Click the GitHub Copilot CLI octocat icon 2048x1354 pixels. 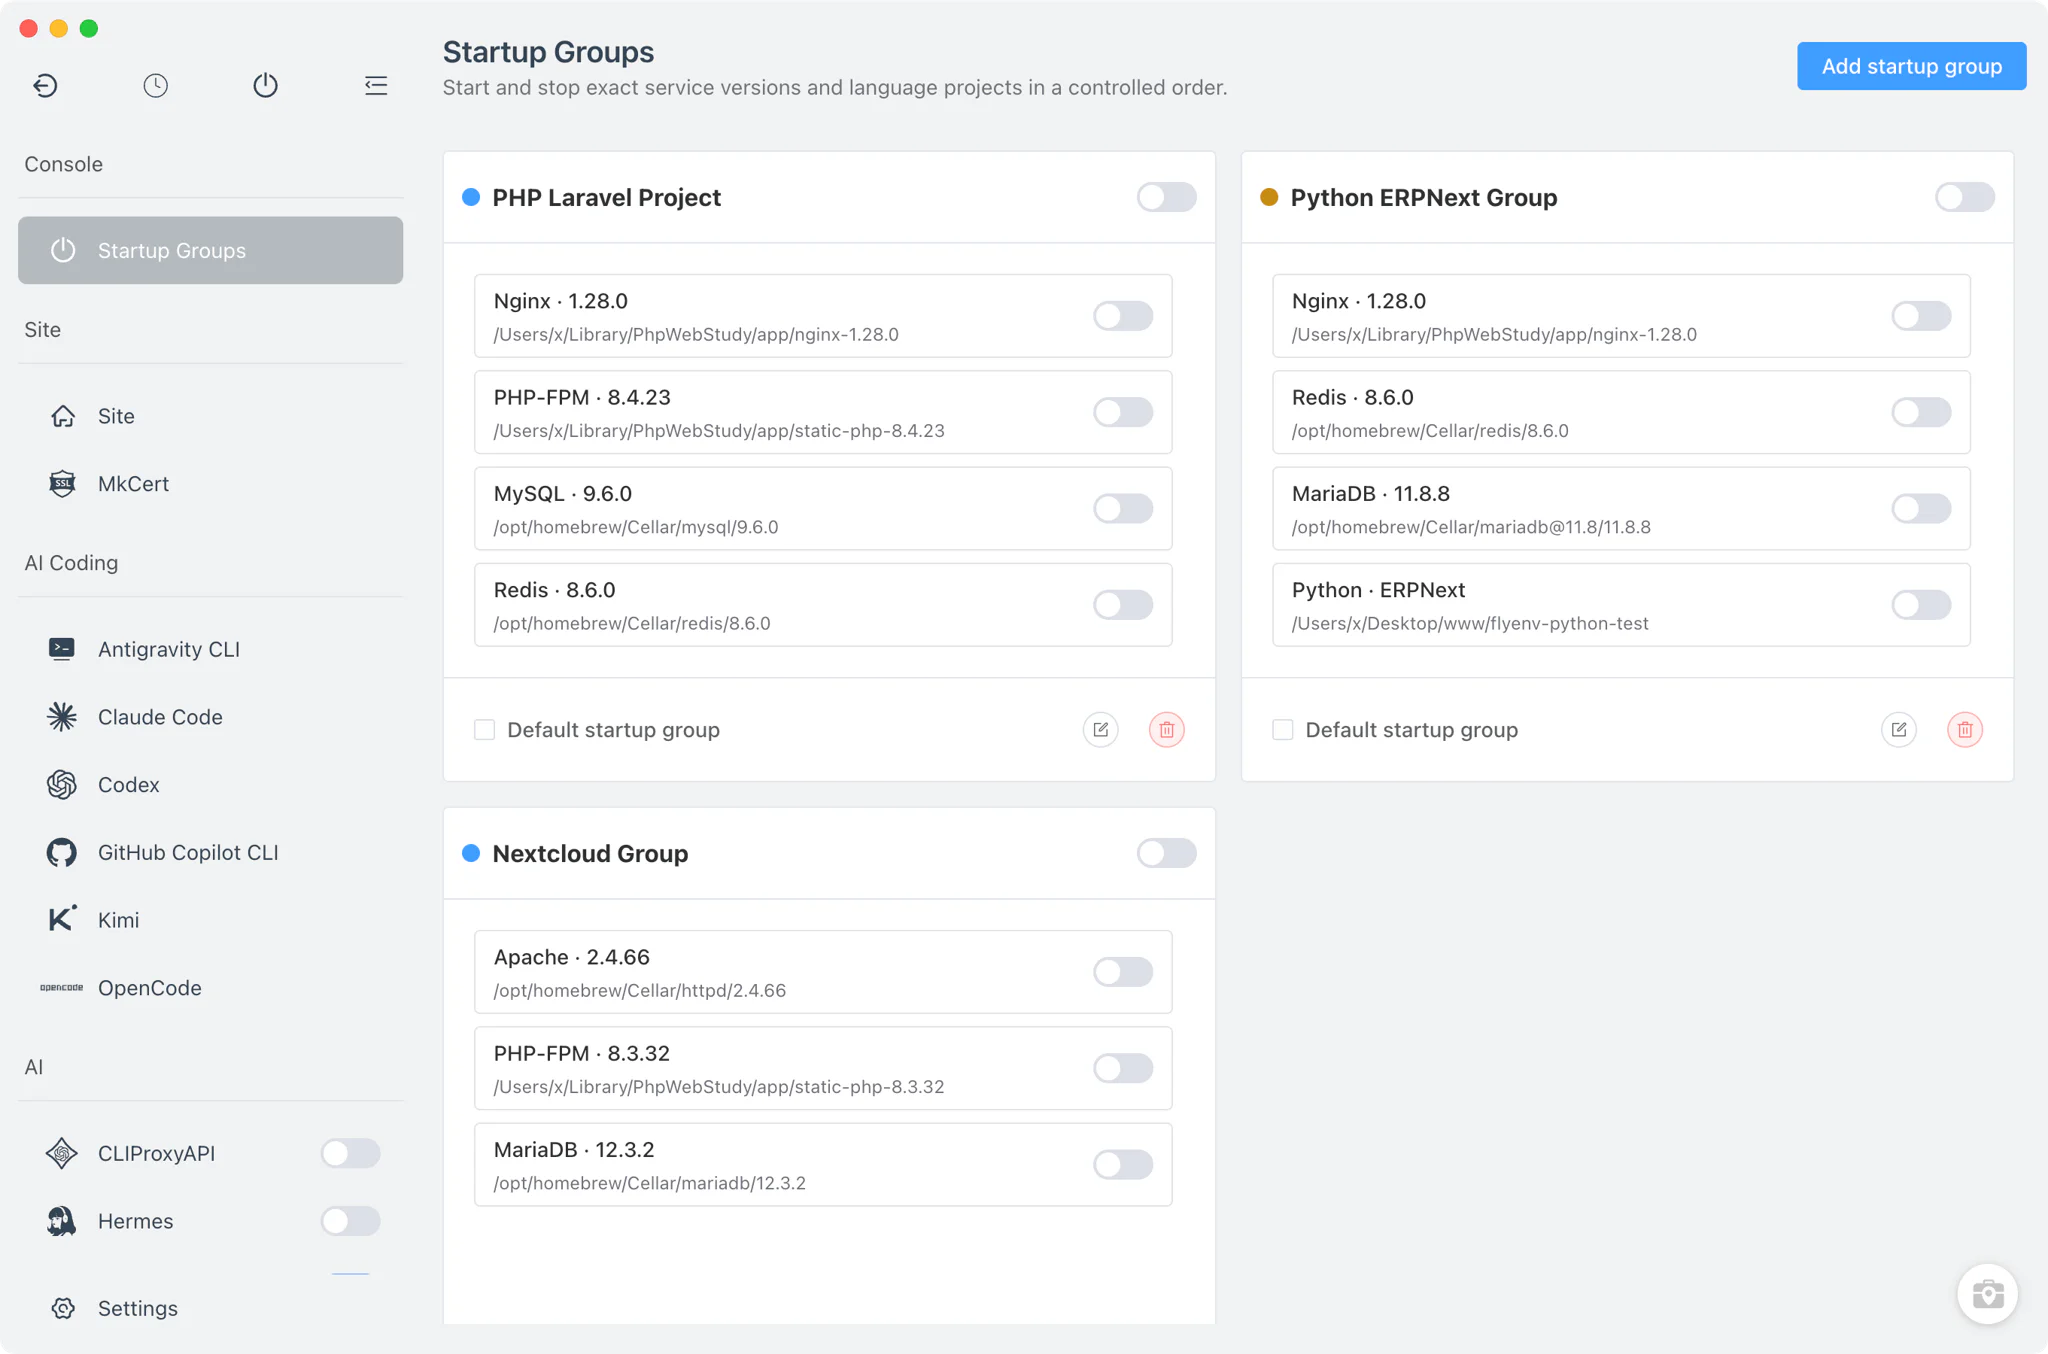[62, 853]
